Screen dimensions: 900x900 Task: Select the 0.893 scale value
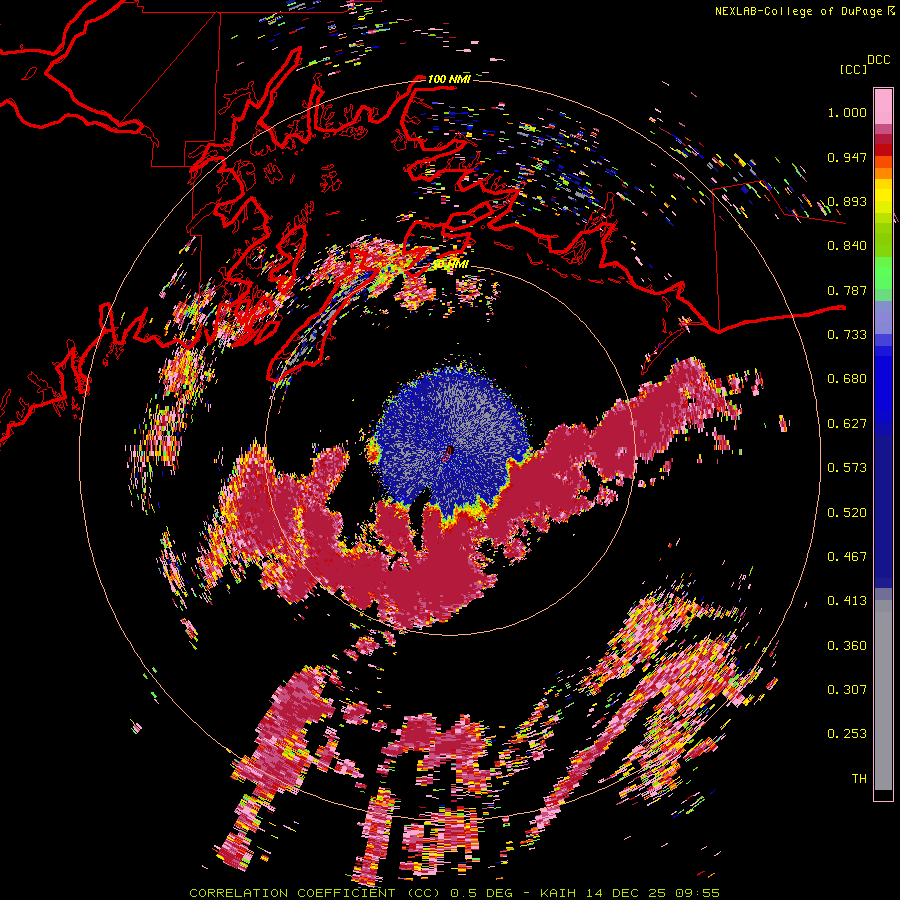[847, 201]
